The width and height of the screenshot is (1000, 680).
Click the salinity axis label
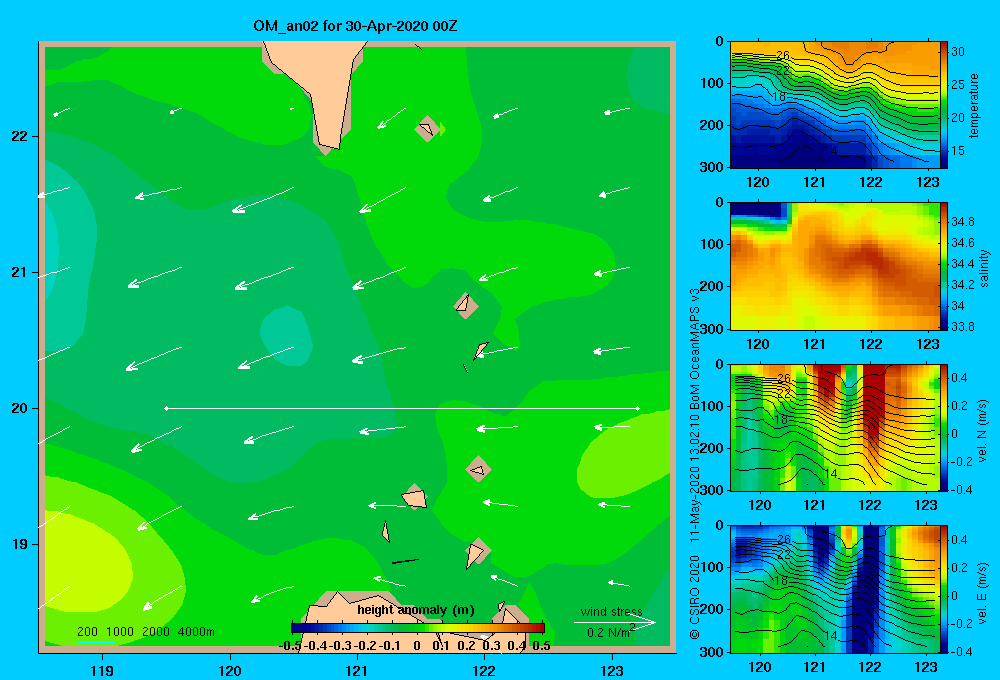(985, 268)
